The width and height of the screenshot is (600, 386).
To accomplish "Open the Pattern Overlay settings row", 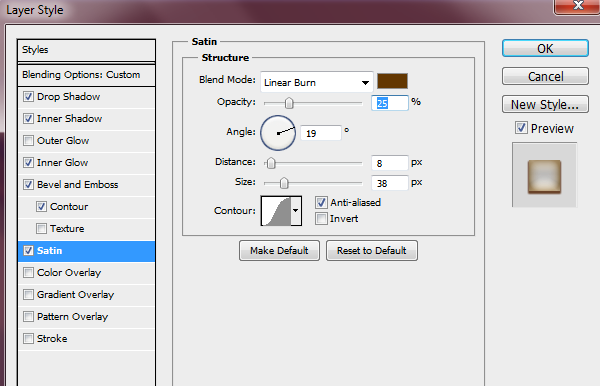I will tap(86, 316).
